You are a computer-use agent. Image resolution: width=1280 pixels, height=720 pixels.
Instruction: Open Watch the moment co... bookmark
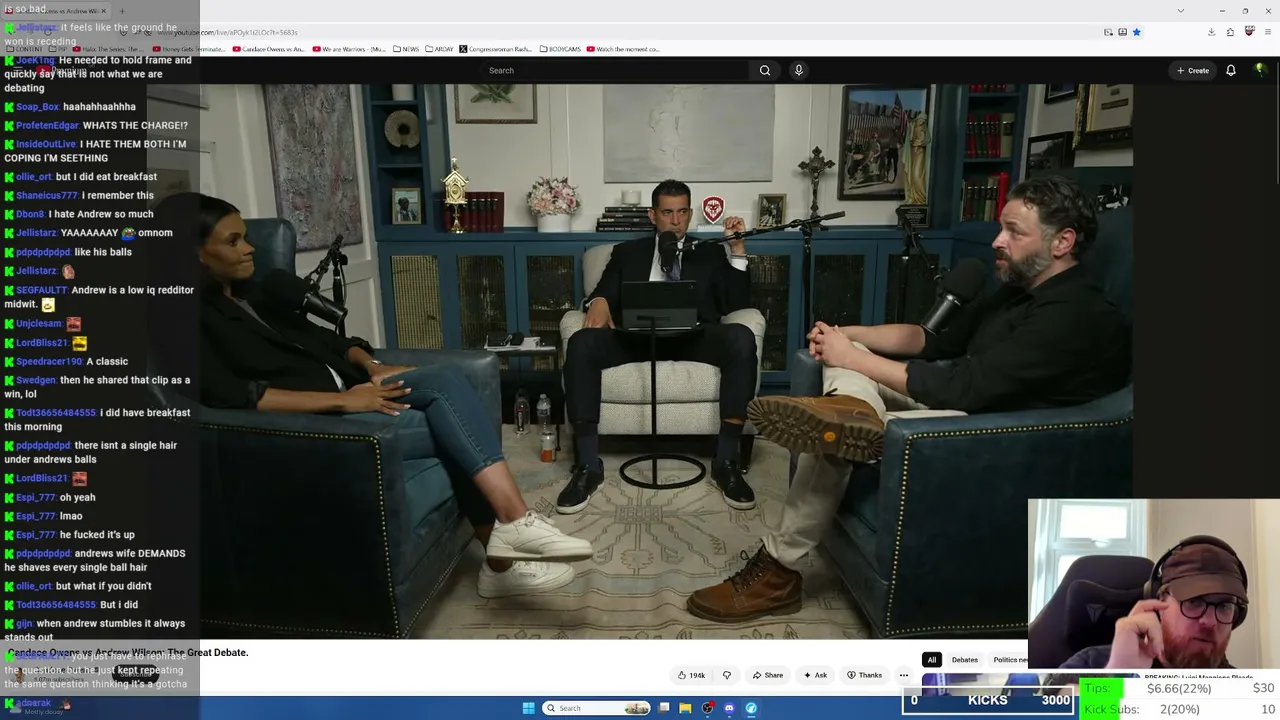(x=623, y=49)
